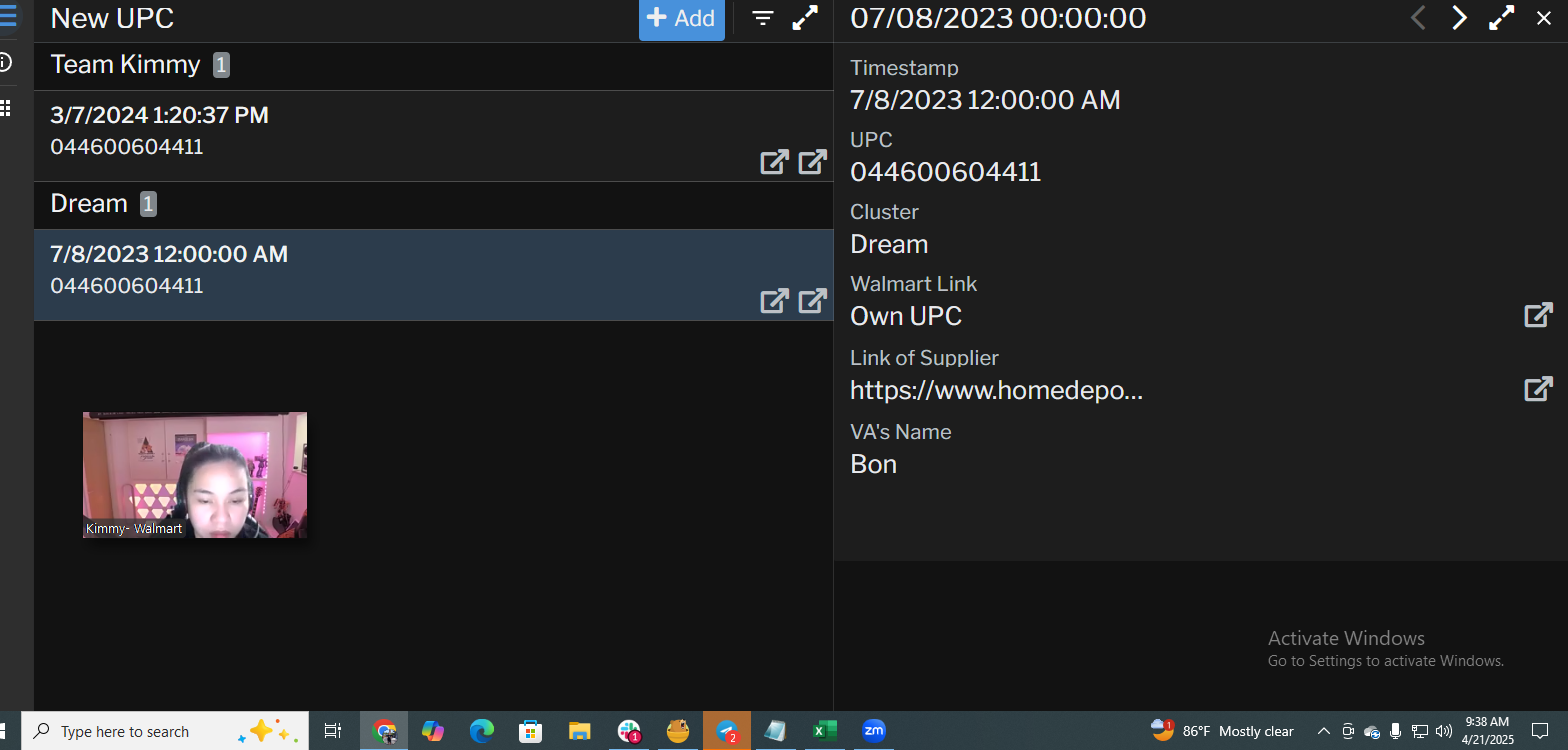Viewport: 1568px width, 750px height.
Task: Open Zoom from the taskbar
Action: point(873,731)
